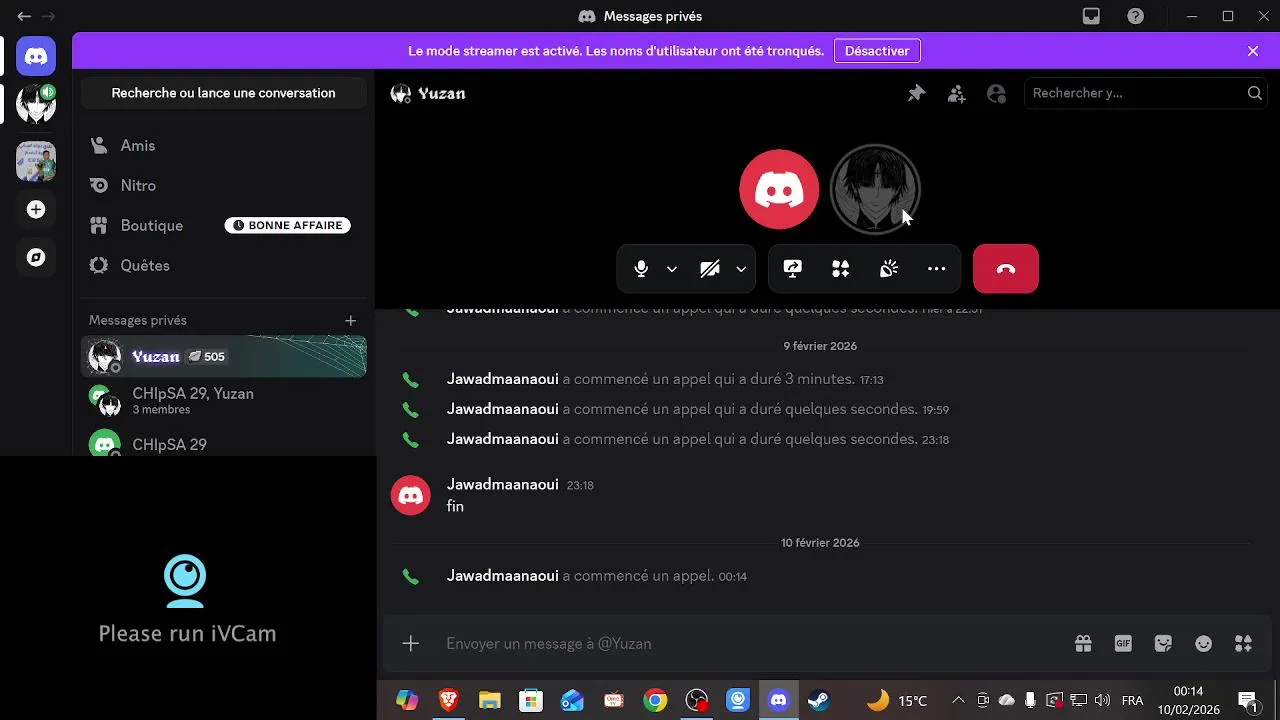Show hidden system tray icons chevron
This screenshot has width=1280, height=720.
pos(958,700)
